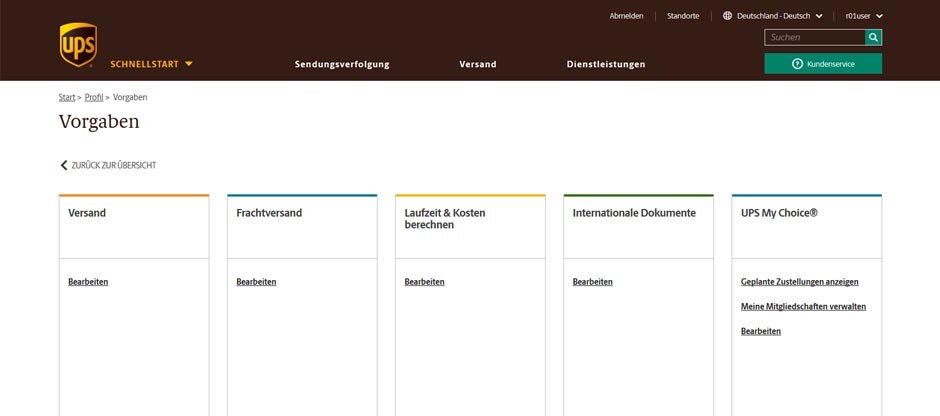
Task: Click into the Suchen search field
Action: [x=814, y=37]
